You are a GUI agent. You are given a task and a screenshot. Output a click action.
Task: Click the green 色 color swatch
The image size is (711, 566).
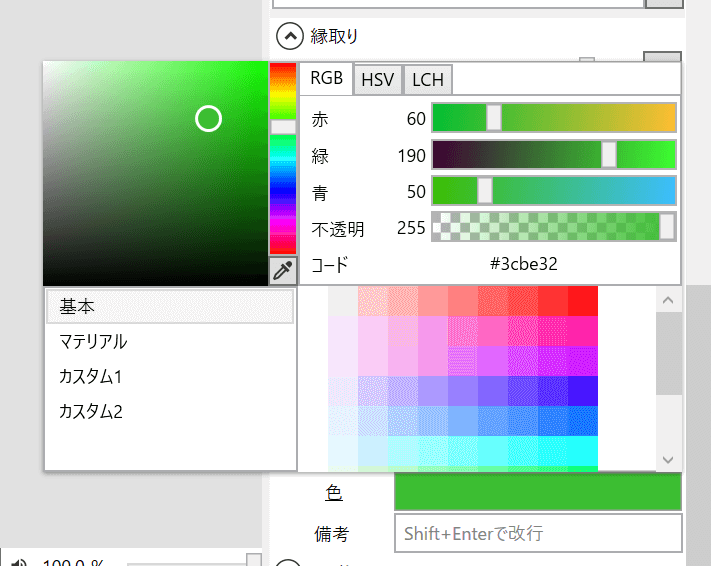537,492
